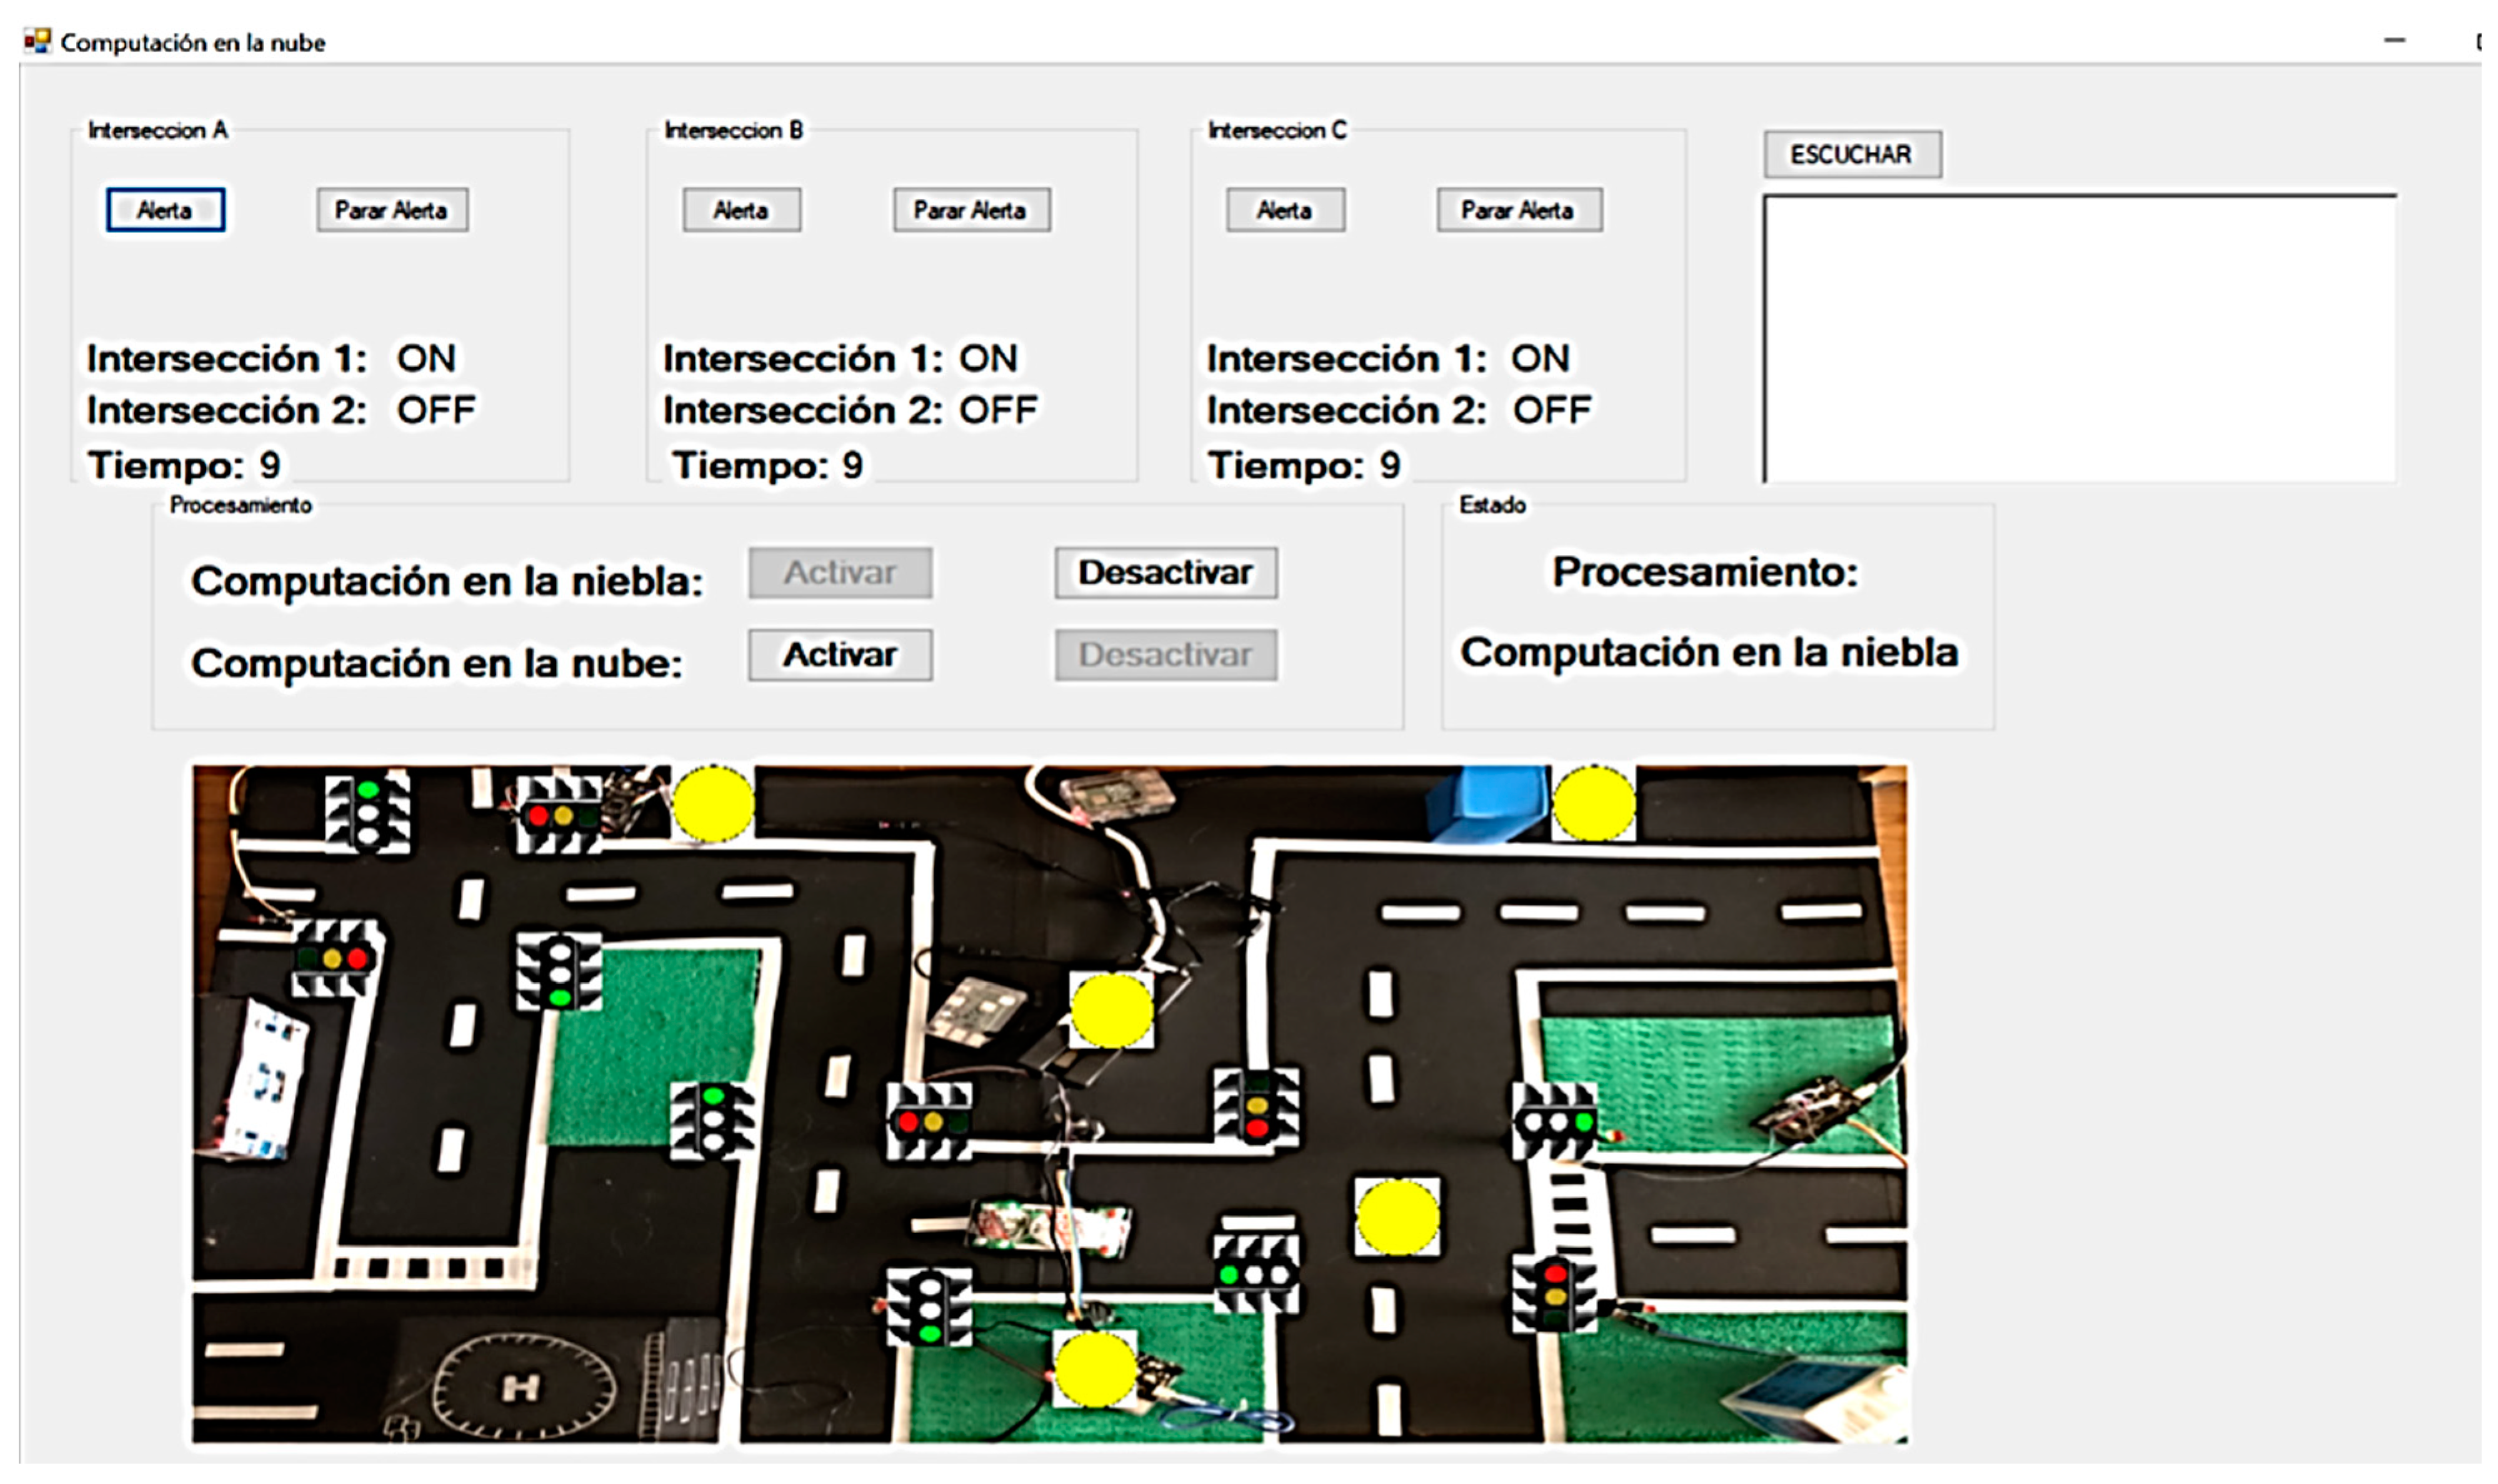The width and height of the screenshot is (2498, 1484).
Task: Click the top-left green traffic light
Action: coord(368,811)
